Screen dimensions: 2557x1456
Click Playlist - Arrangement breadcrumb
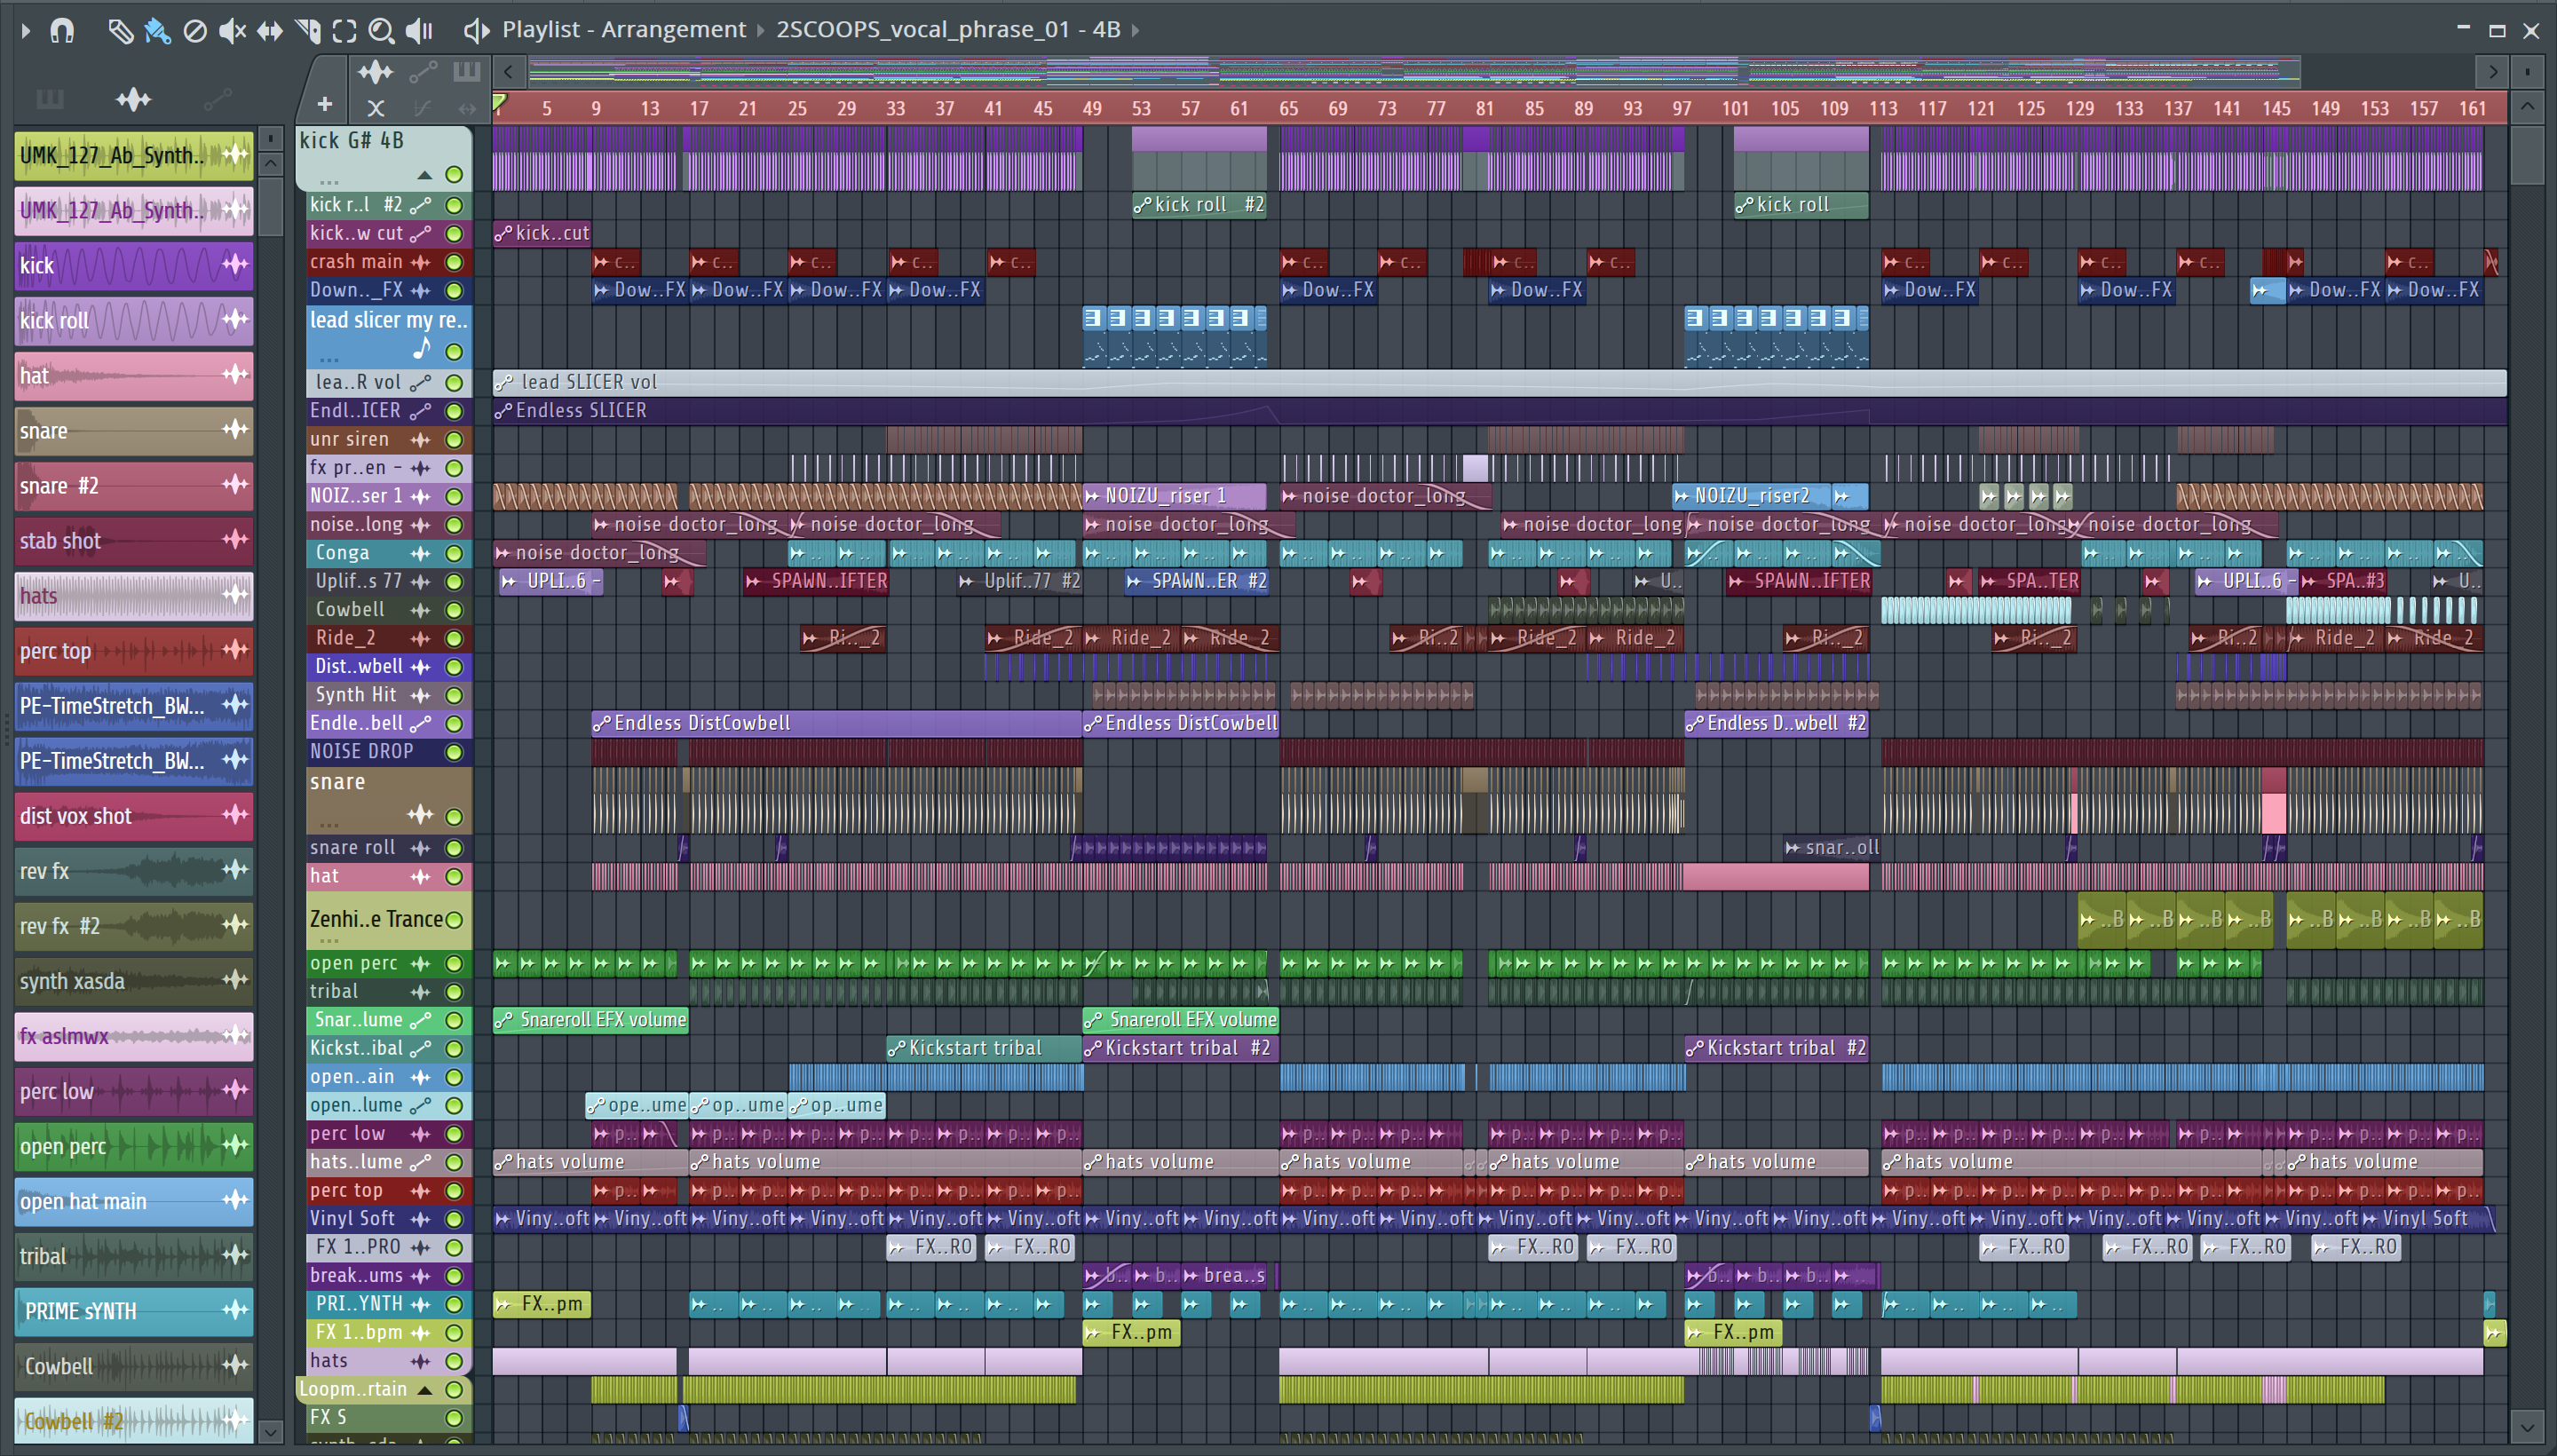coord(623,30)
